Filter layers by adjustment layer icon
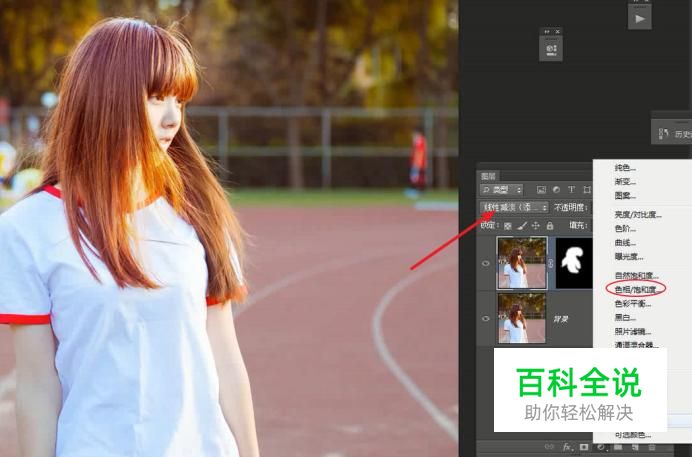692x457 pixels. click(x=556, y=190)
